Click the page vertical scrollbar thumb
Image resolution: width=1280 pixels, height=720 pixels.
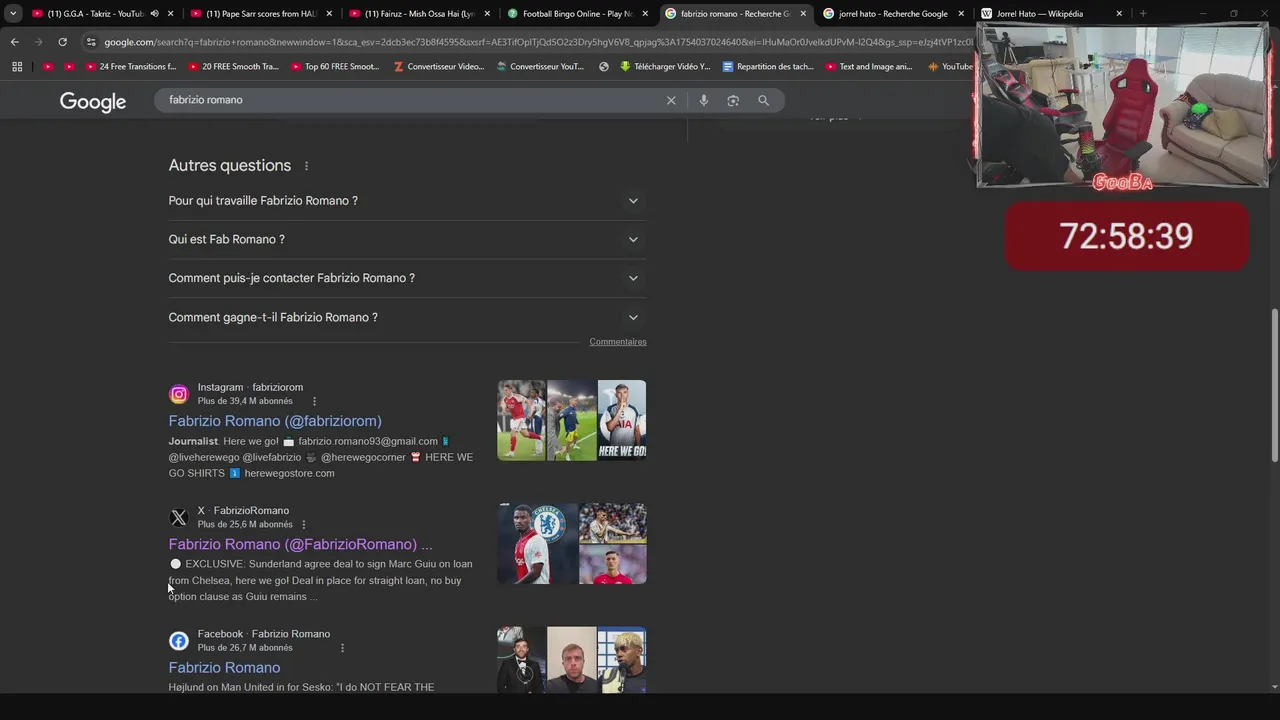coord(1274,385)
